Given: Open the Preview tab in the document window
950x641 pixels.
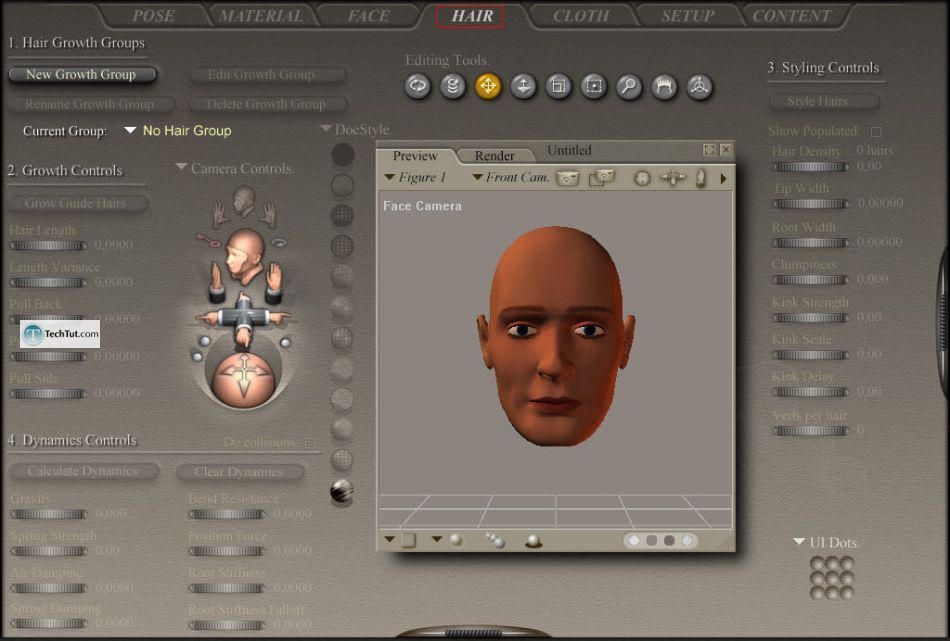Looking at the screenshot, I should [415, 156].
